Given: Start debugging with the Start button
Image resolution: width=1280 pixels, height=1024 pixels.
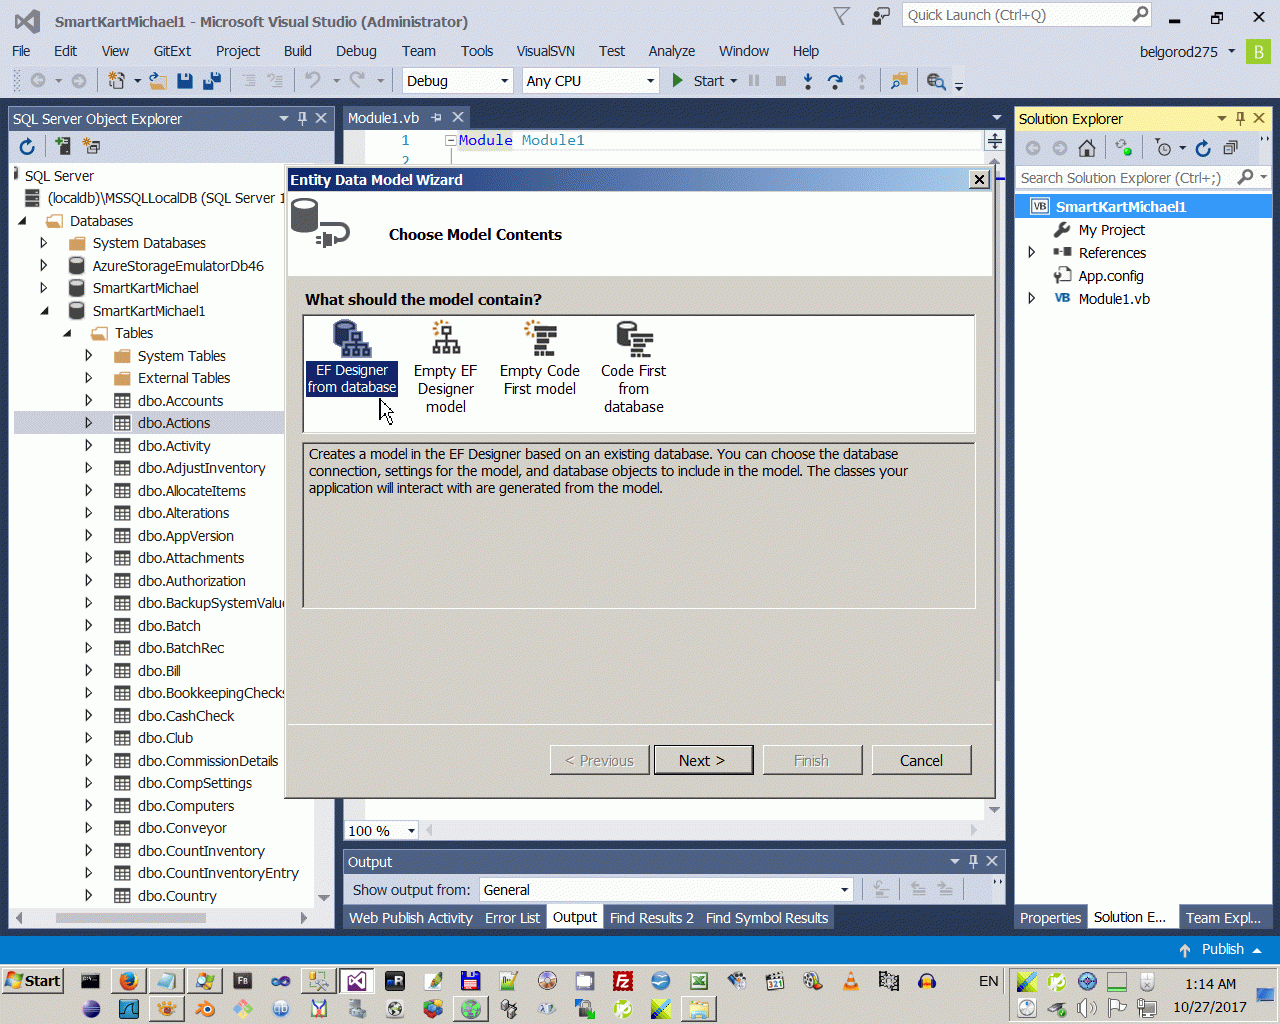Looking at the screenshot, I should coord(704,81).
